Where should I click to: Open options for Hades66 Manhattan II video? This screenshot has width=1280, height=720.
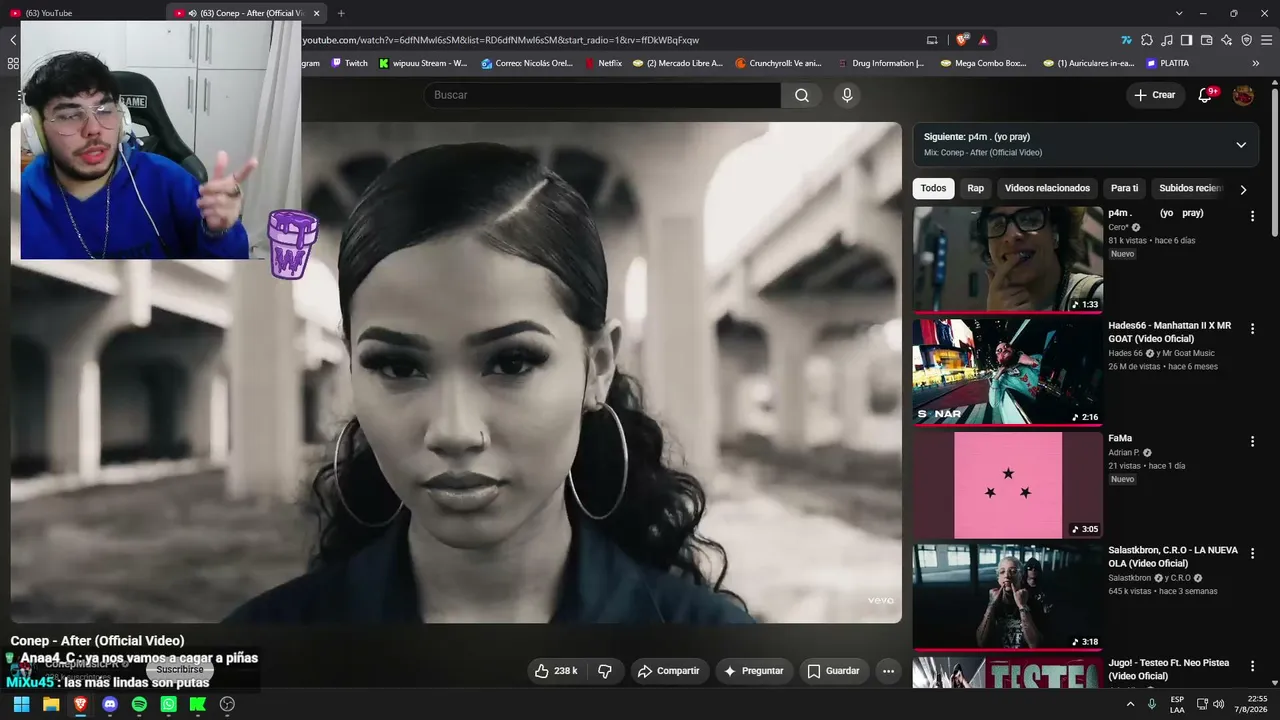(x=1252, y=329)
